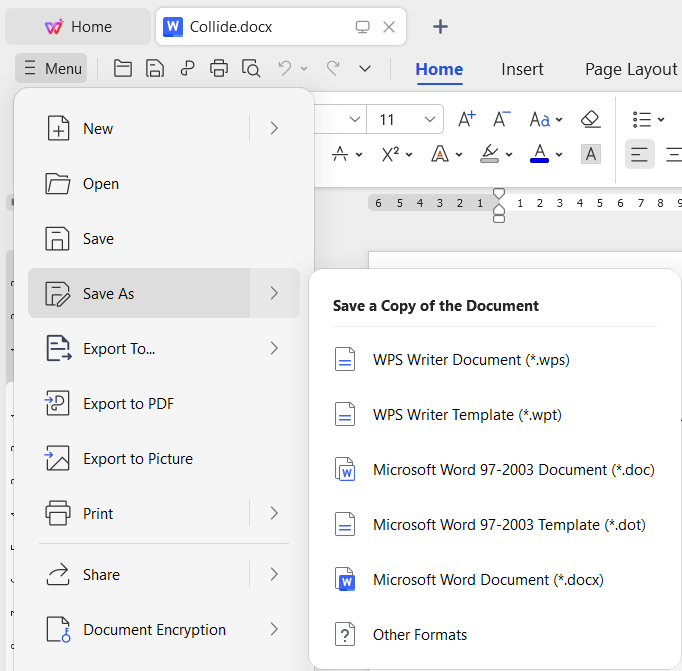Open the customize quick access toolbar dropdown
The width and height of the screenshot is (682, 671).
click(x=365, y=69)
